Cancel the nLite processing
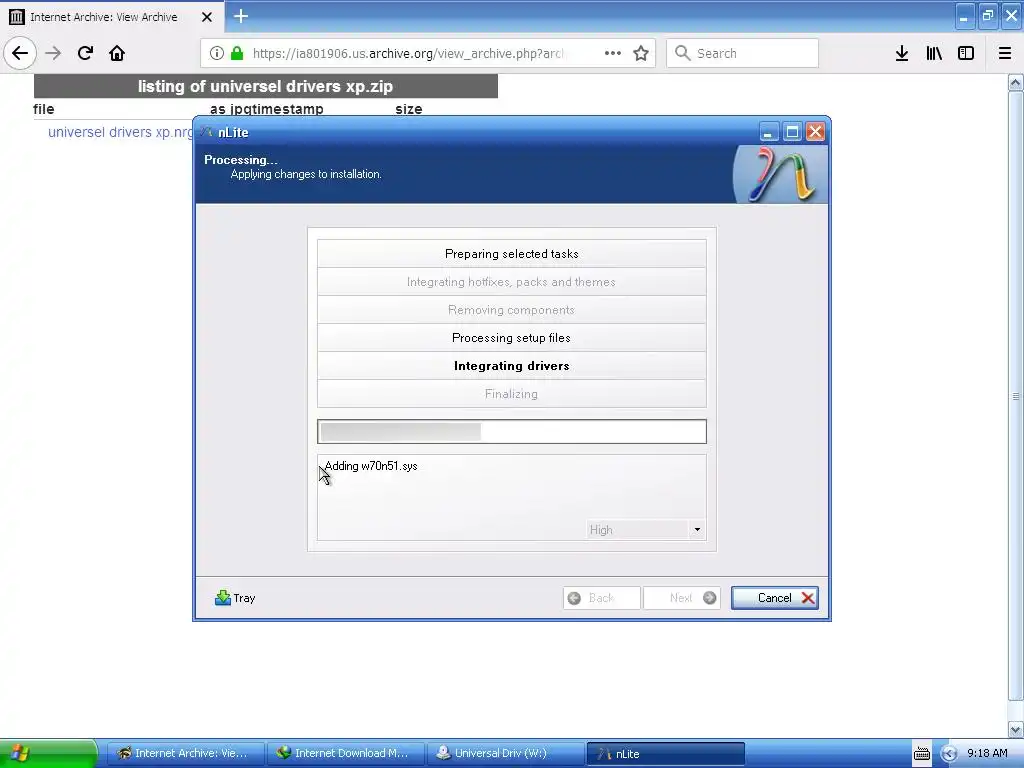1024x768 pixels. coord(775,598)
